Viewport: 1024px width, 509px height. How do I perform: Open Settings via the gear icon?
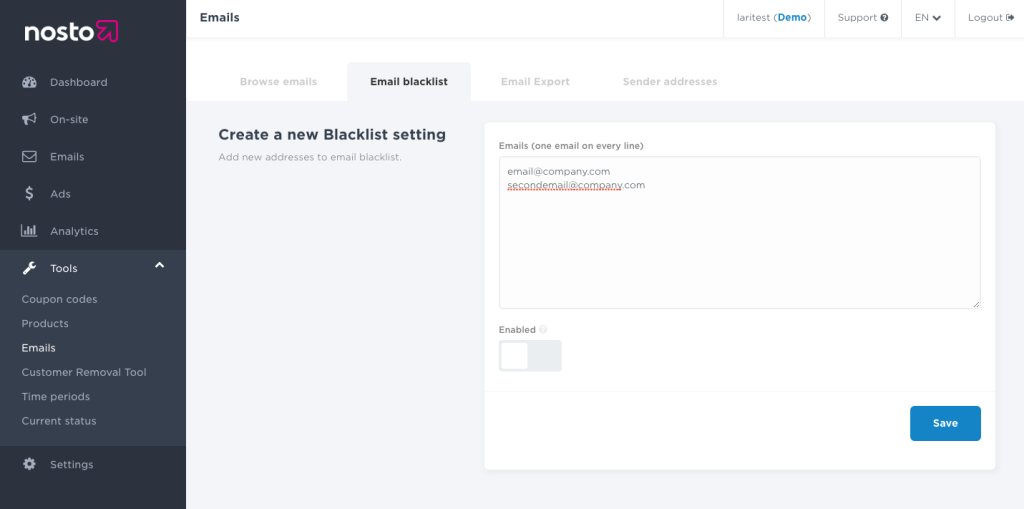click(29, 464)
